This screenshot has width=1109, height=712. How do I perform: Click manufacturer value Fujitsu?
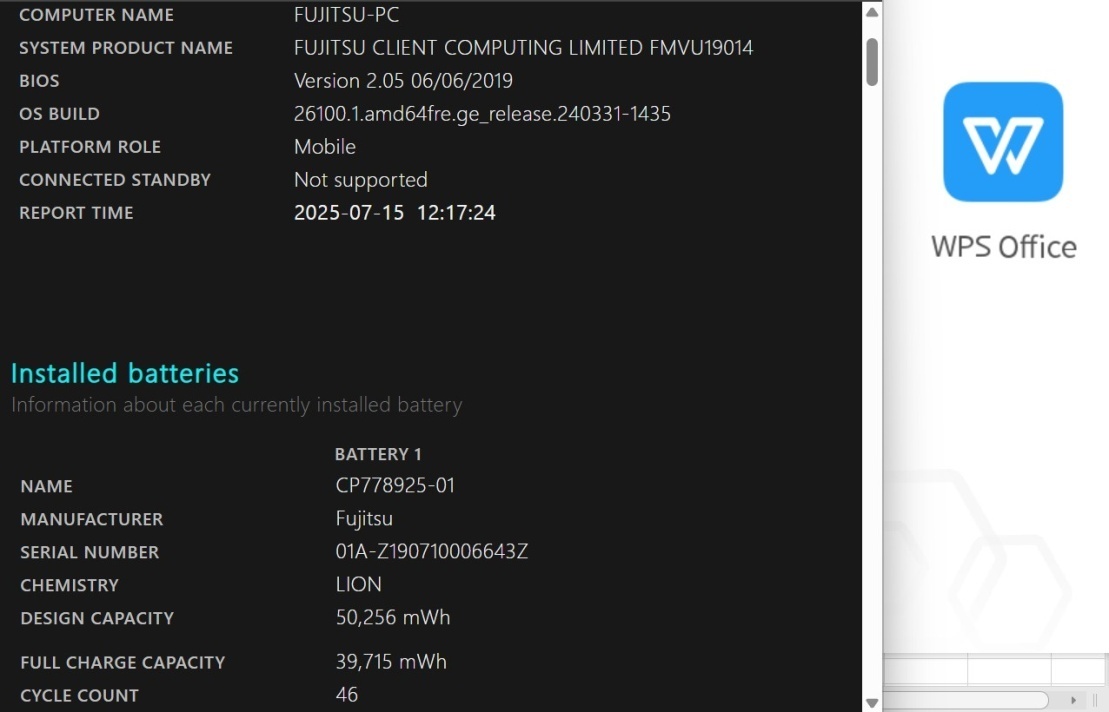point(364,519)
